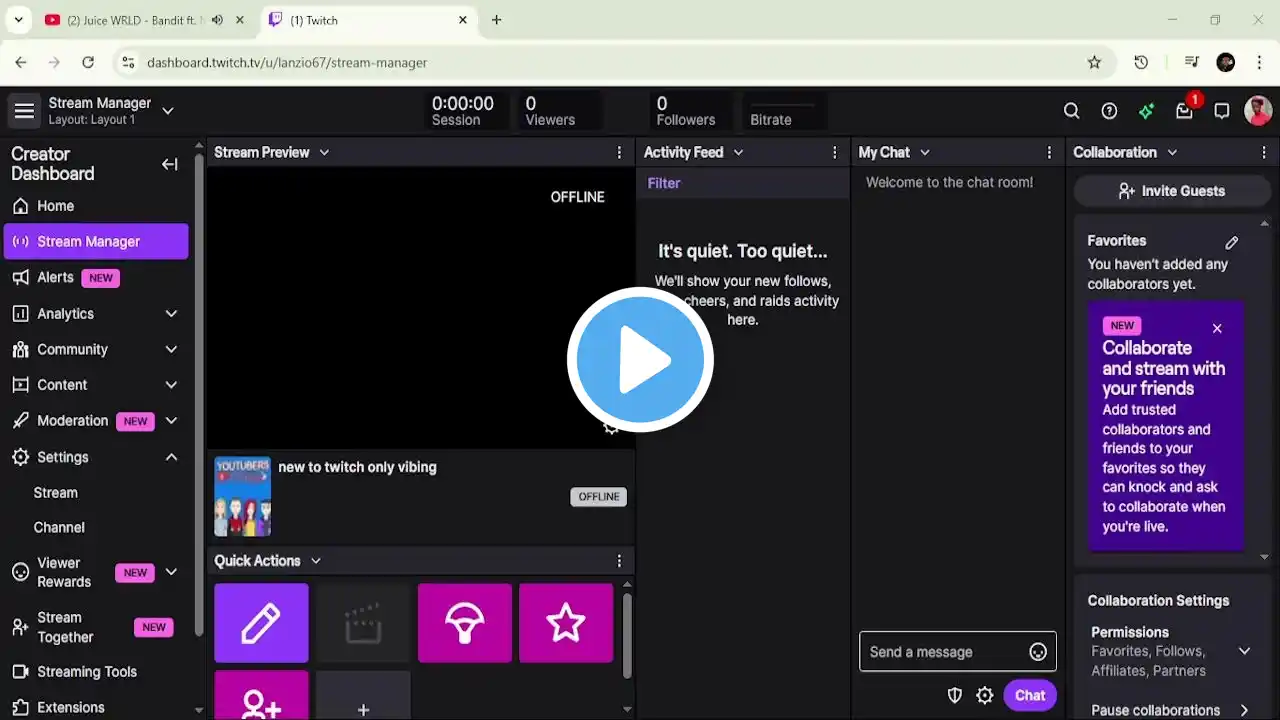Open the whispers speech bubble icon
Viewport: 1280px width, 720px height.
pyautogui.click(x=1221, y=111)
